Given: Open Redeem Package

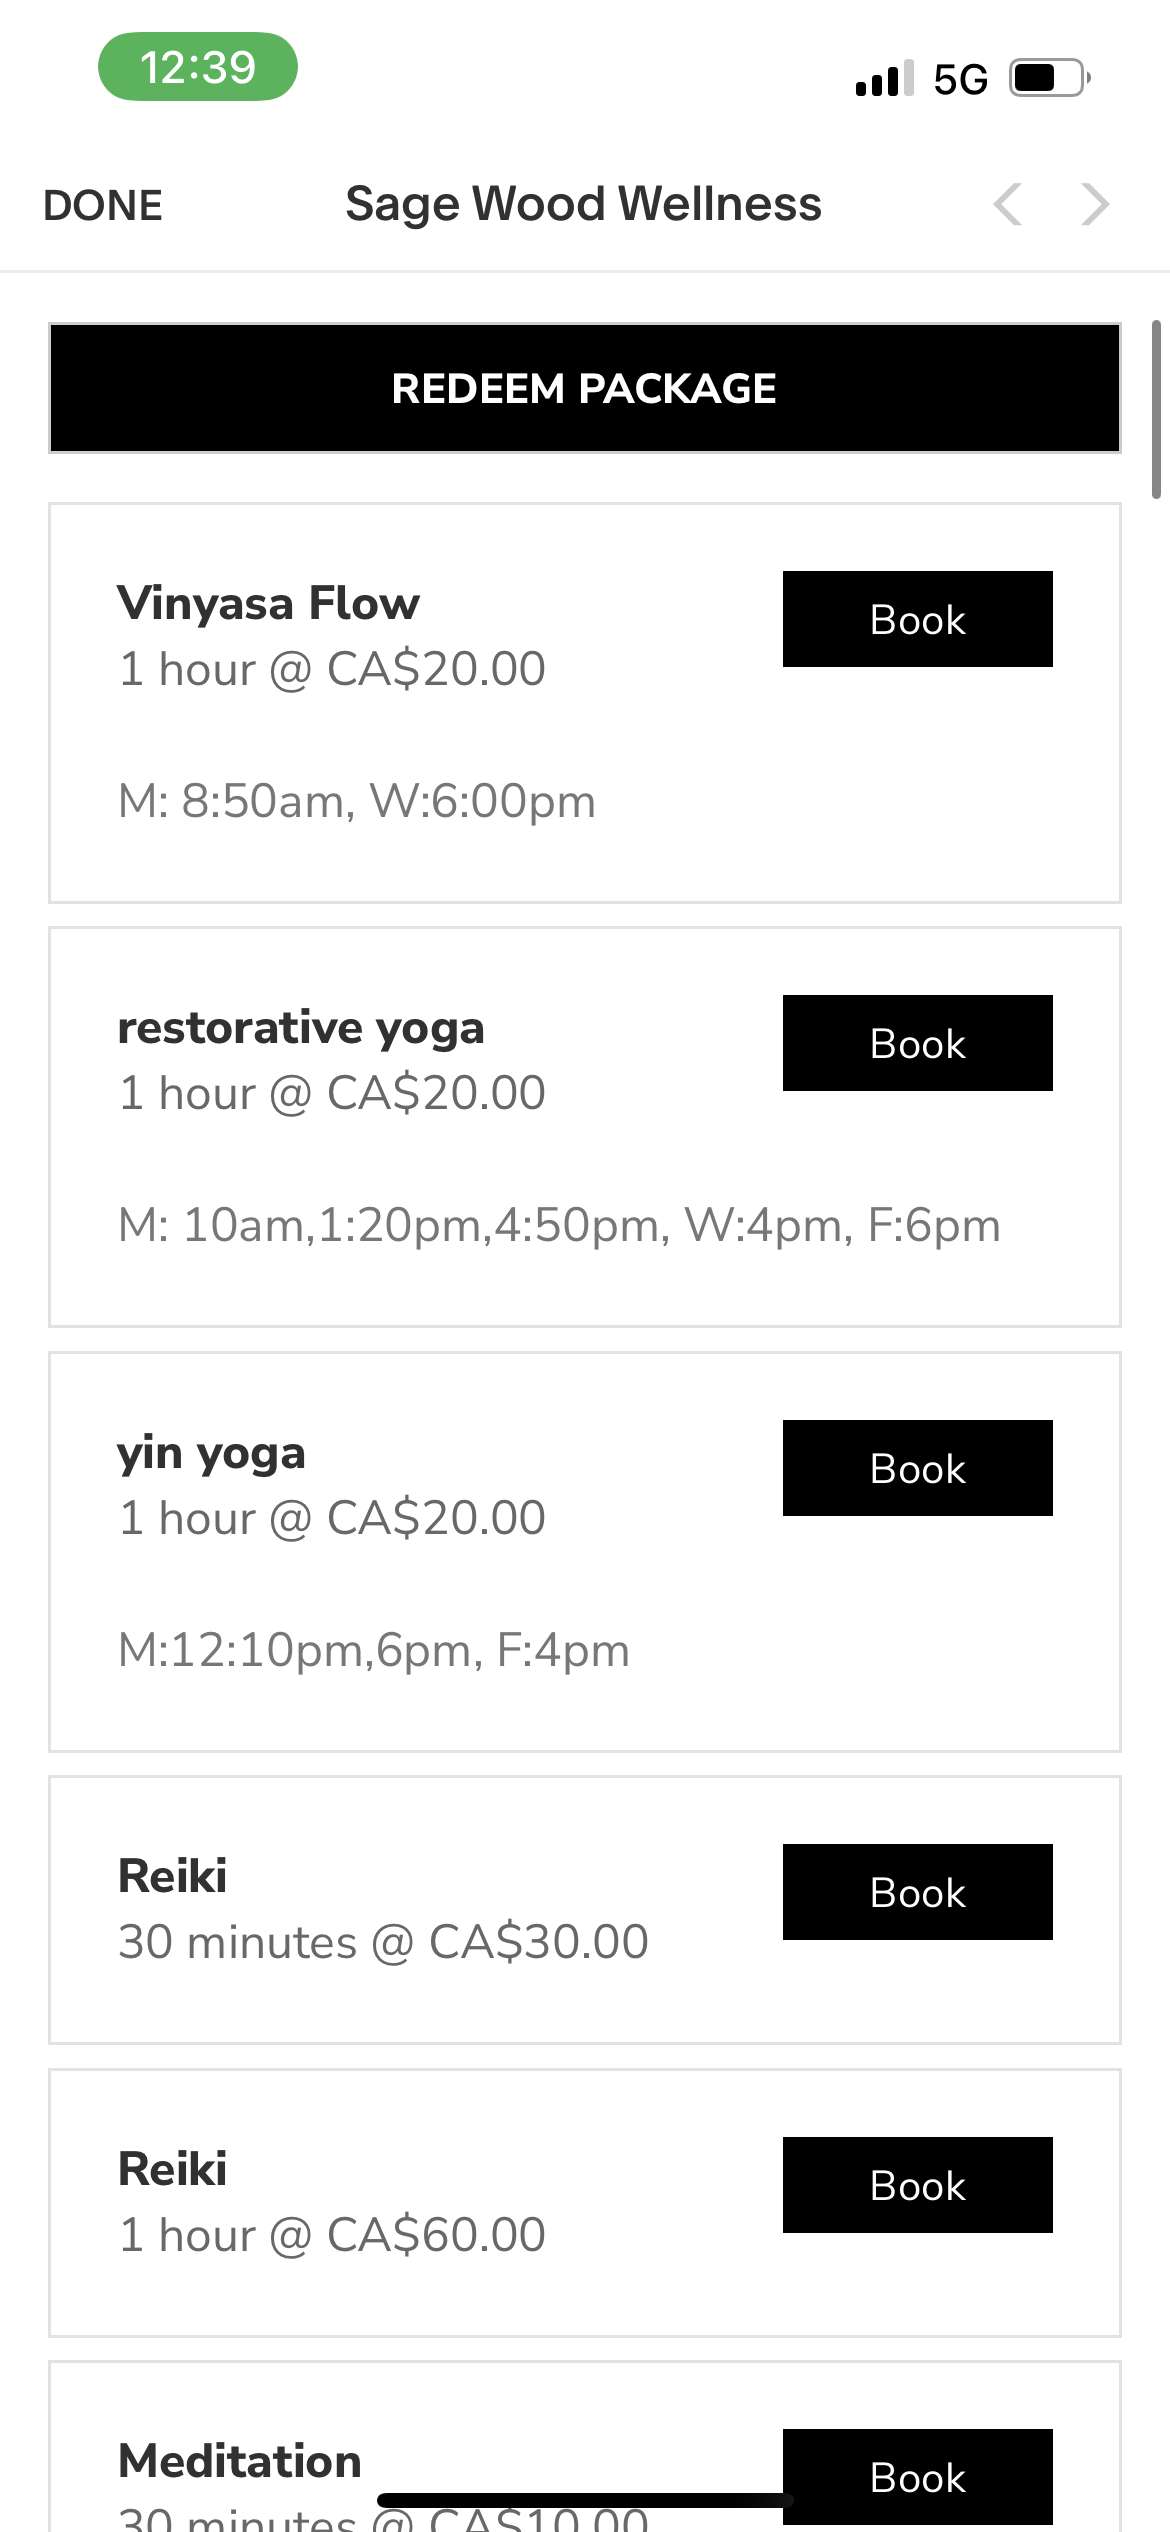Looking at the screenshot, I should [x=585, y=388].
